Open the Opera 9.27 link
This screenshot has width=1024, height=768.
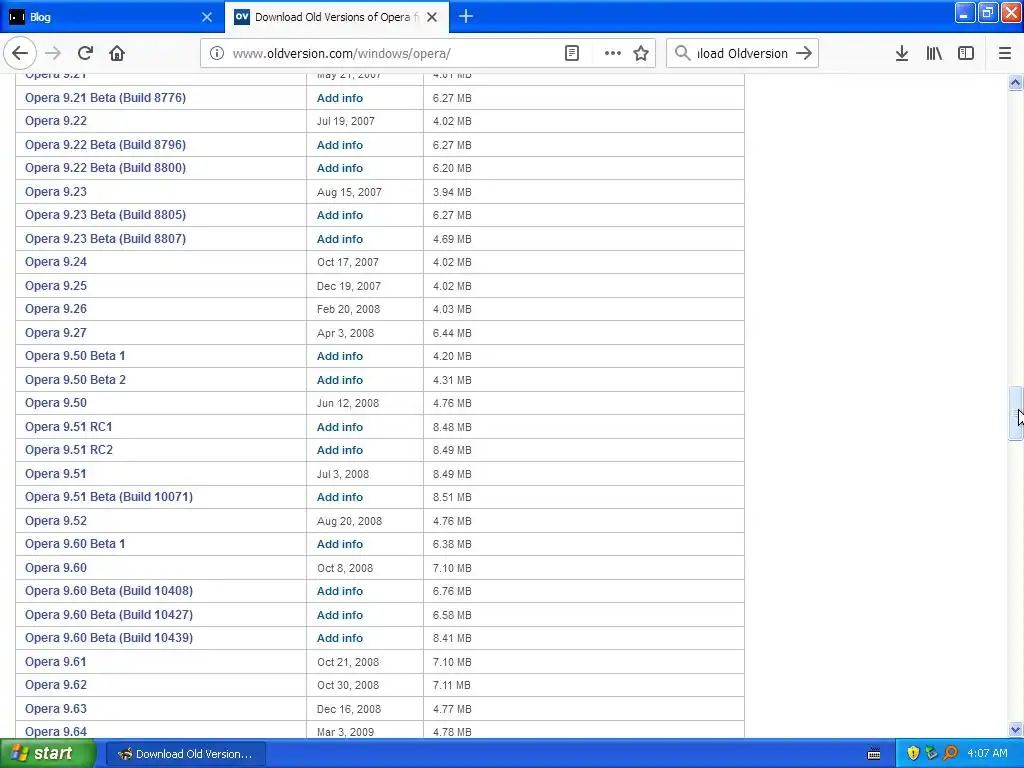(x=56, y=333)
